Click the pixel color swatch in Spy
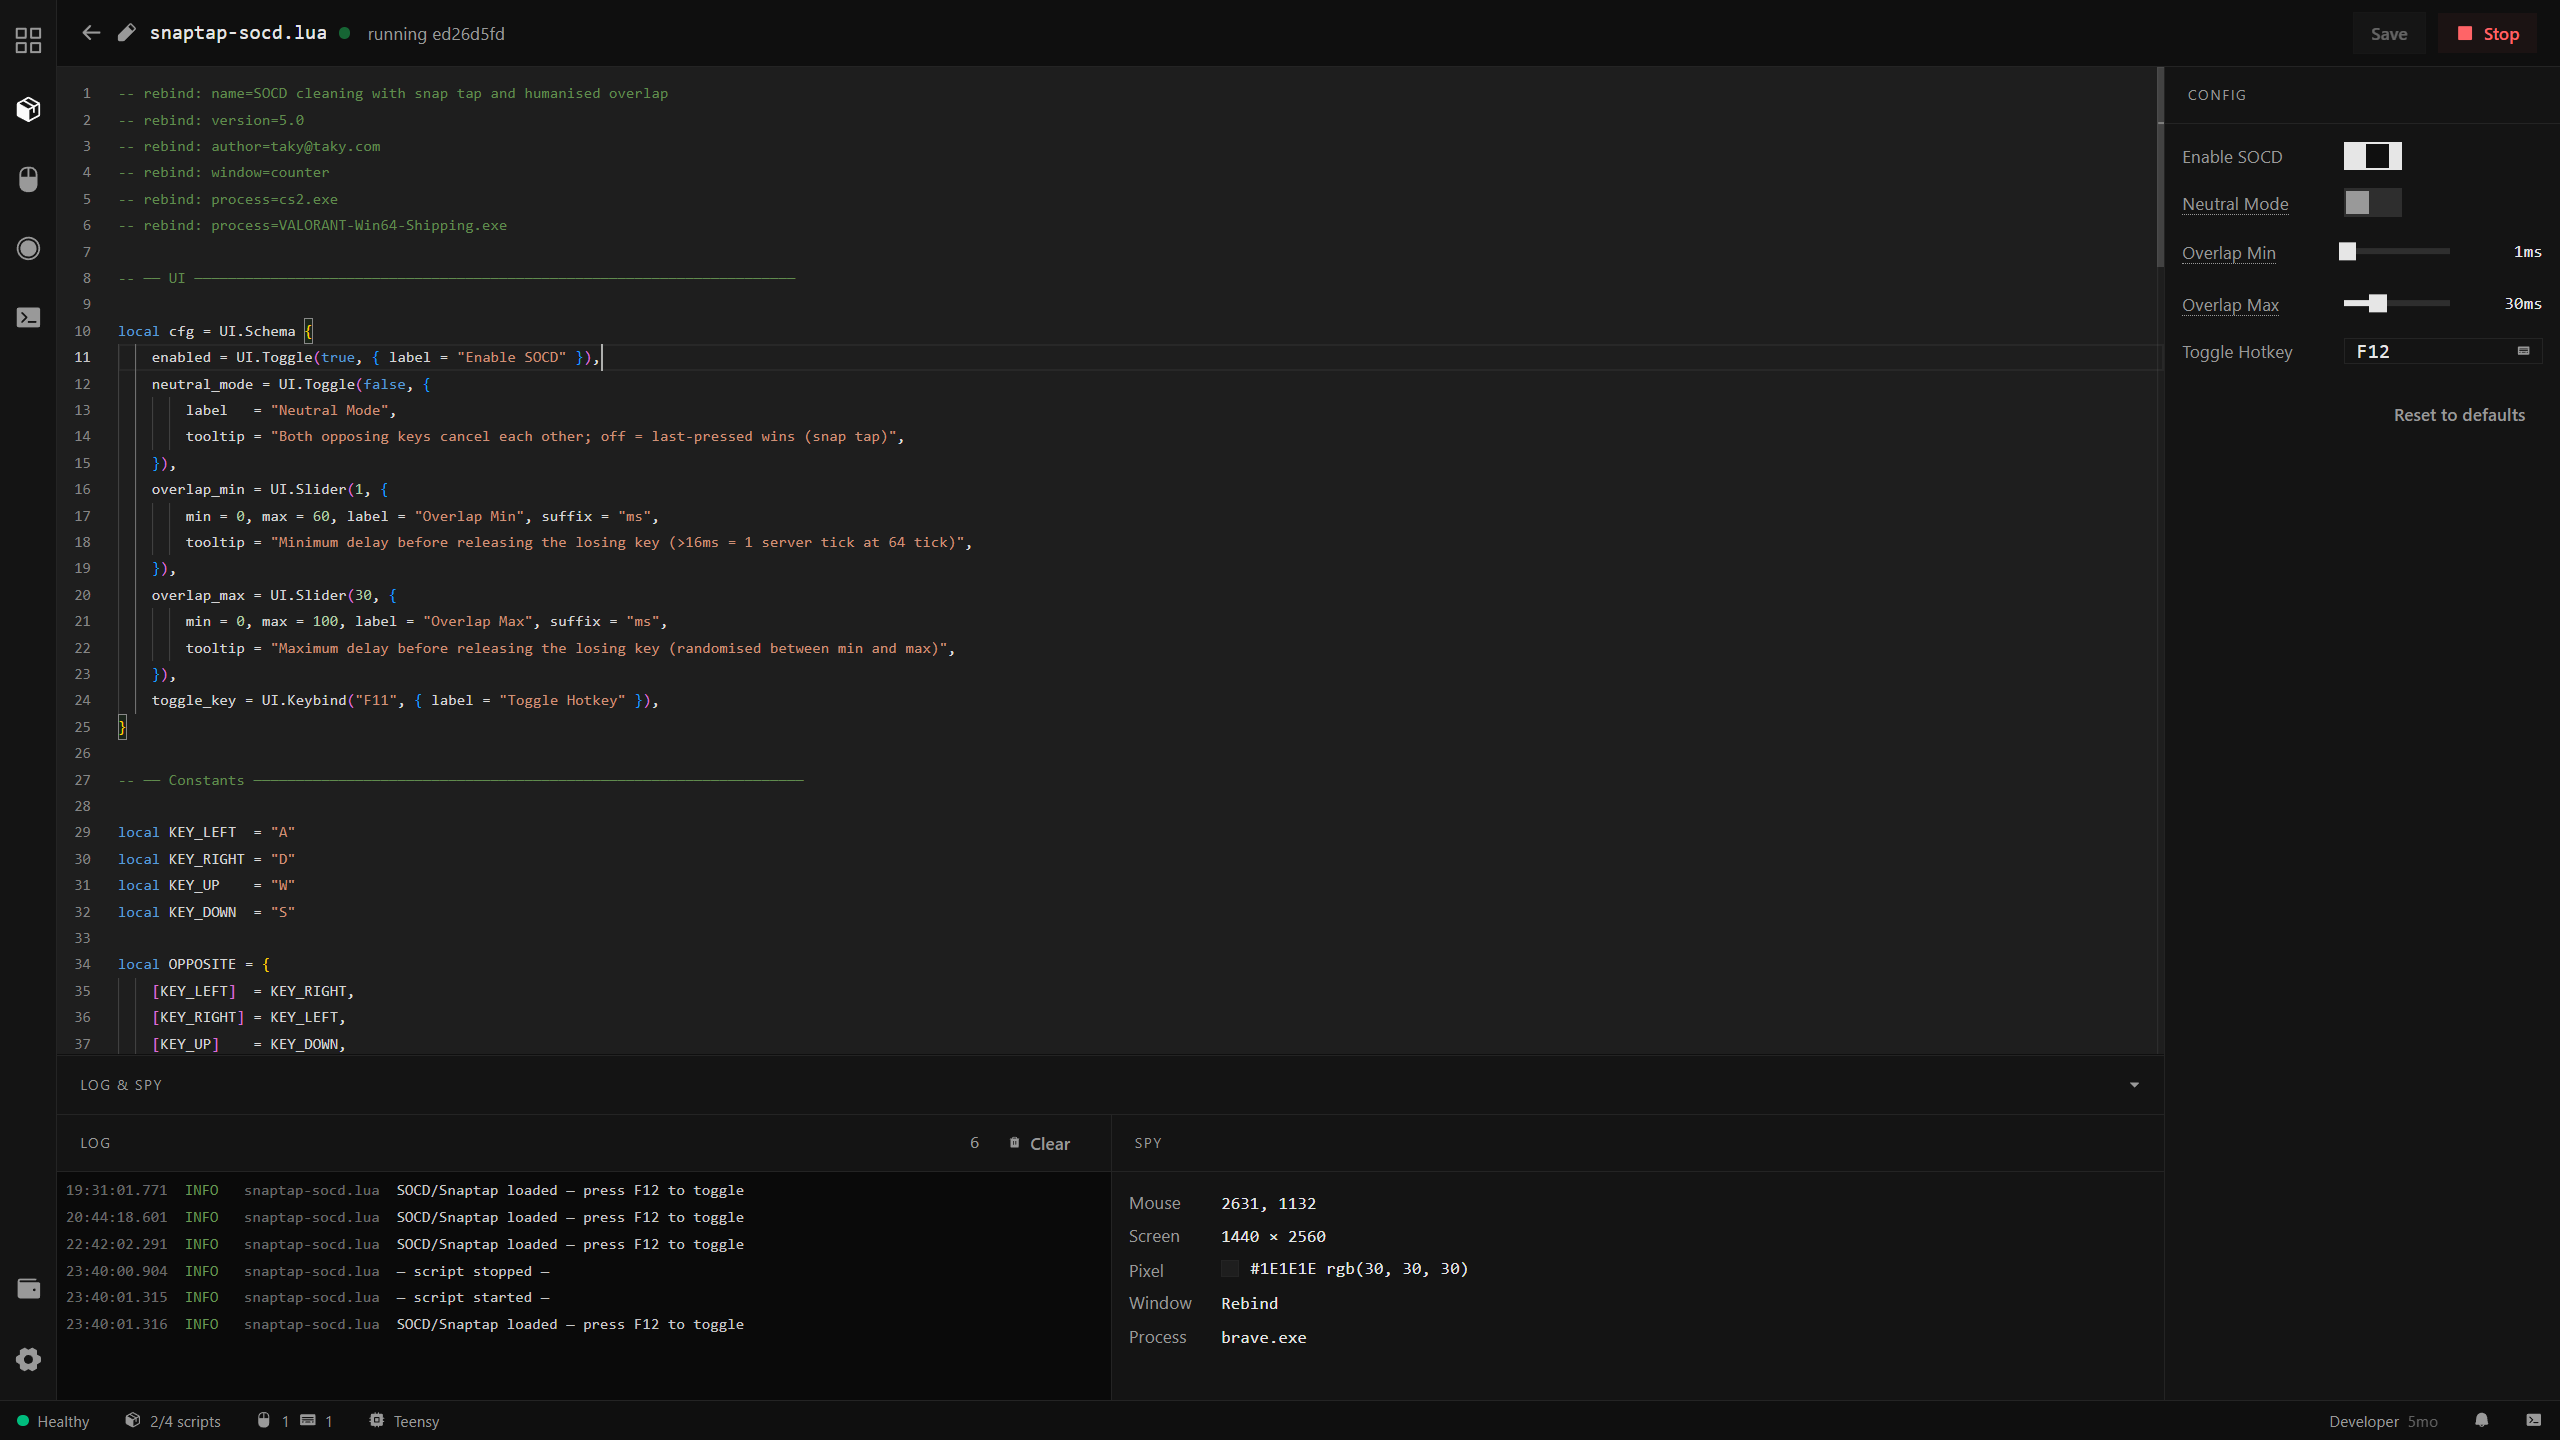This screenshot has width=2560, height=1440. (1230, 1269)
